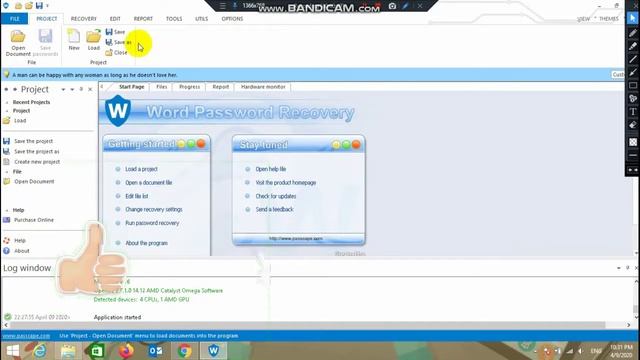Click the Open Document ribbon icon
This screenshot has height=360, width=640.
18,42
